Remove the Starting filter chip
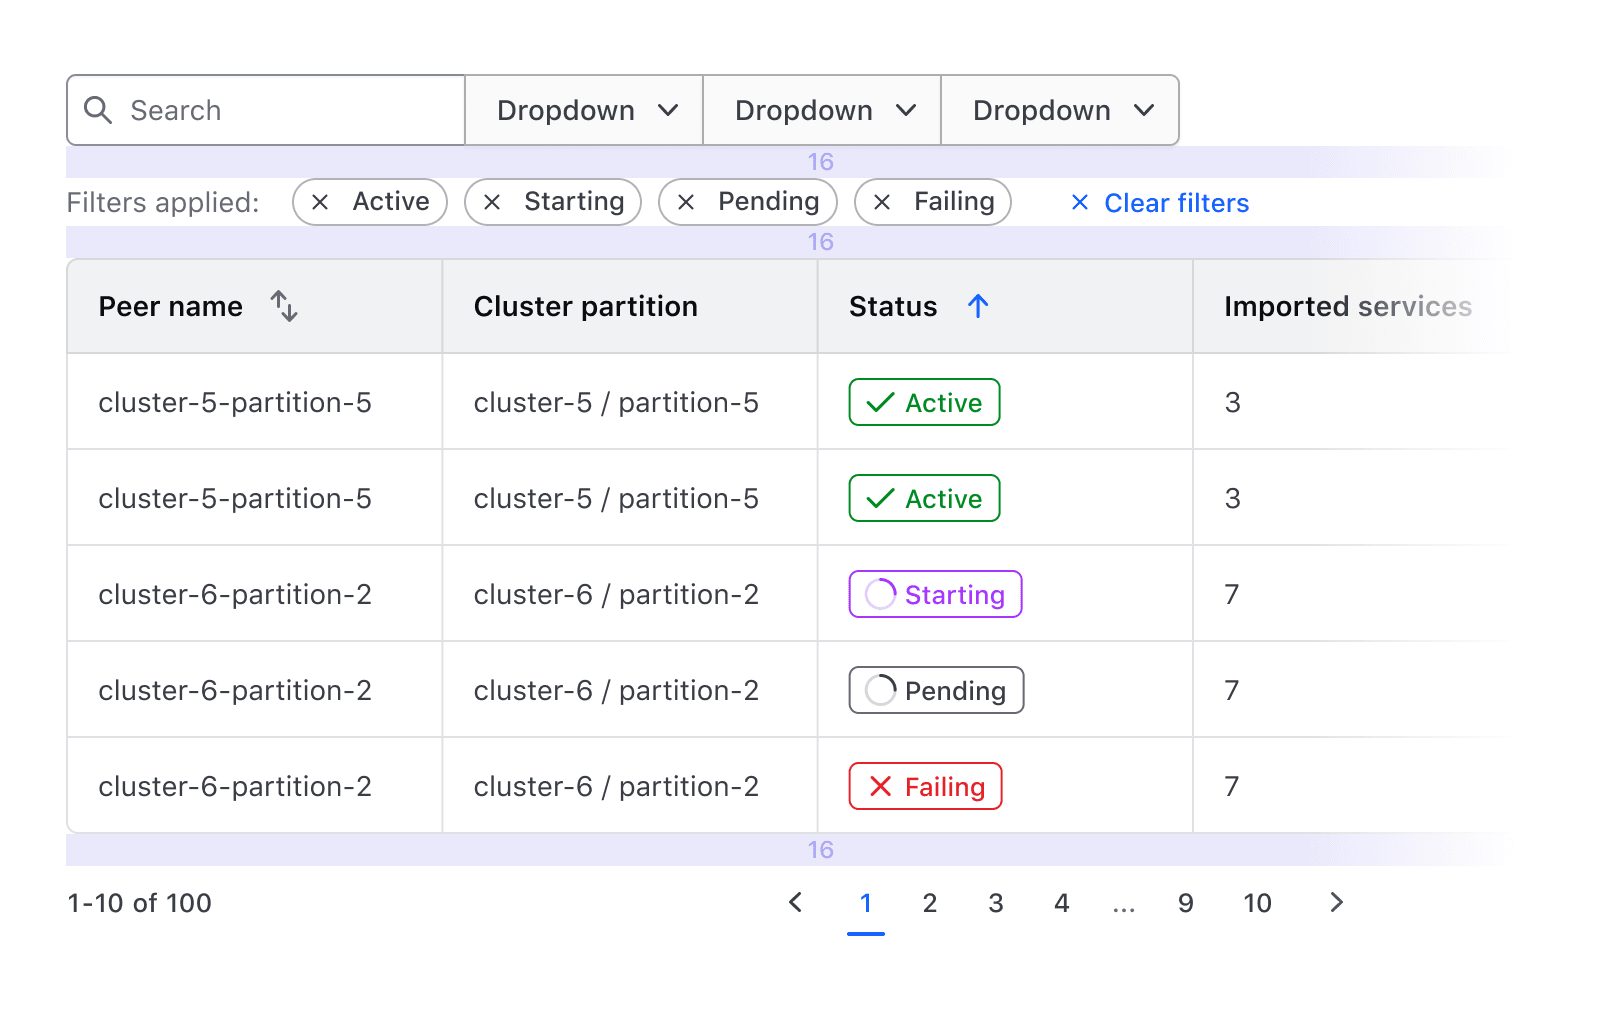 point(492,203)
